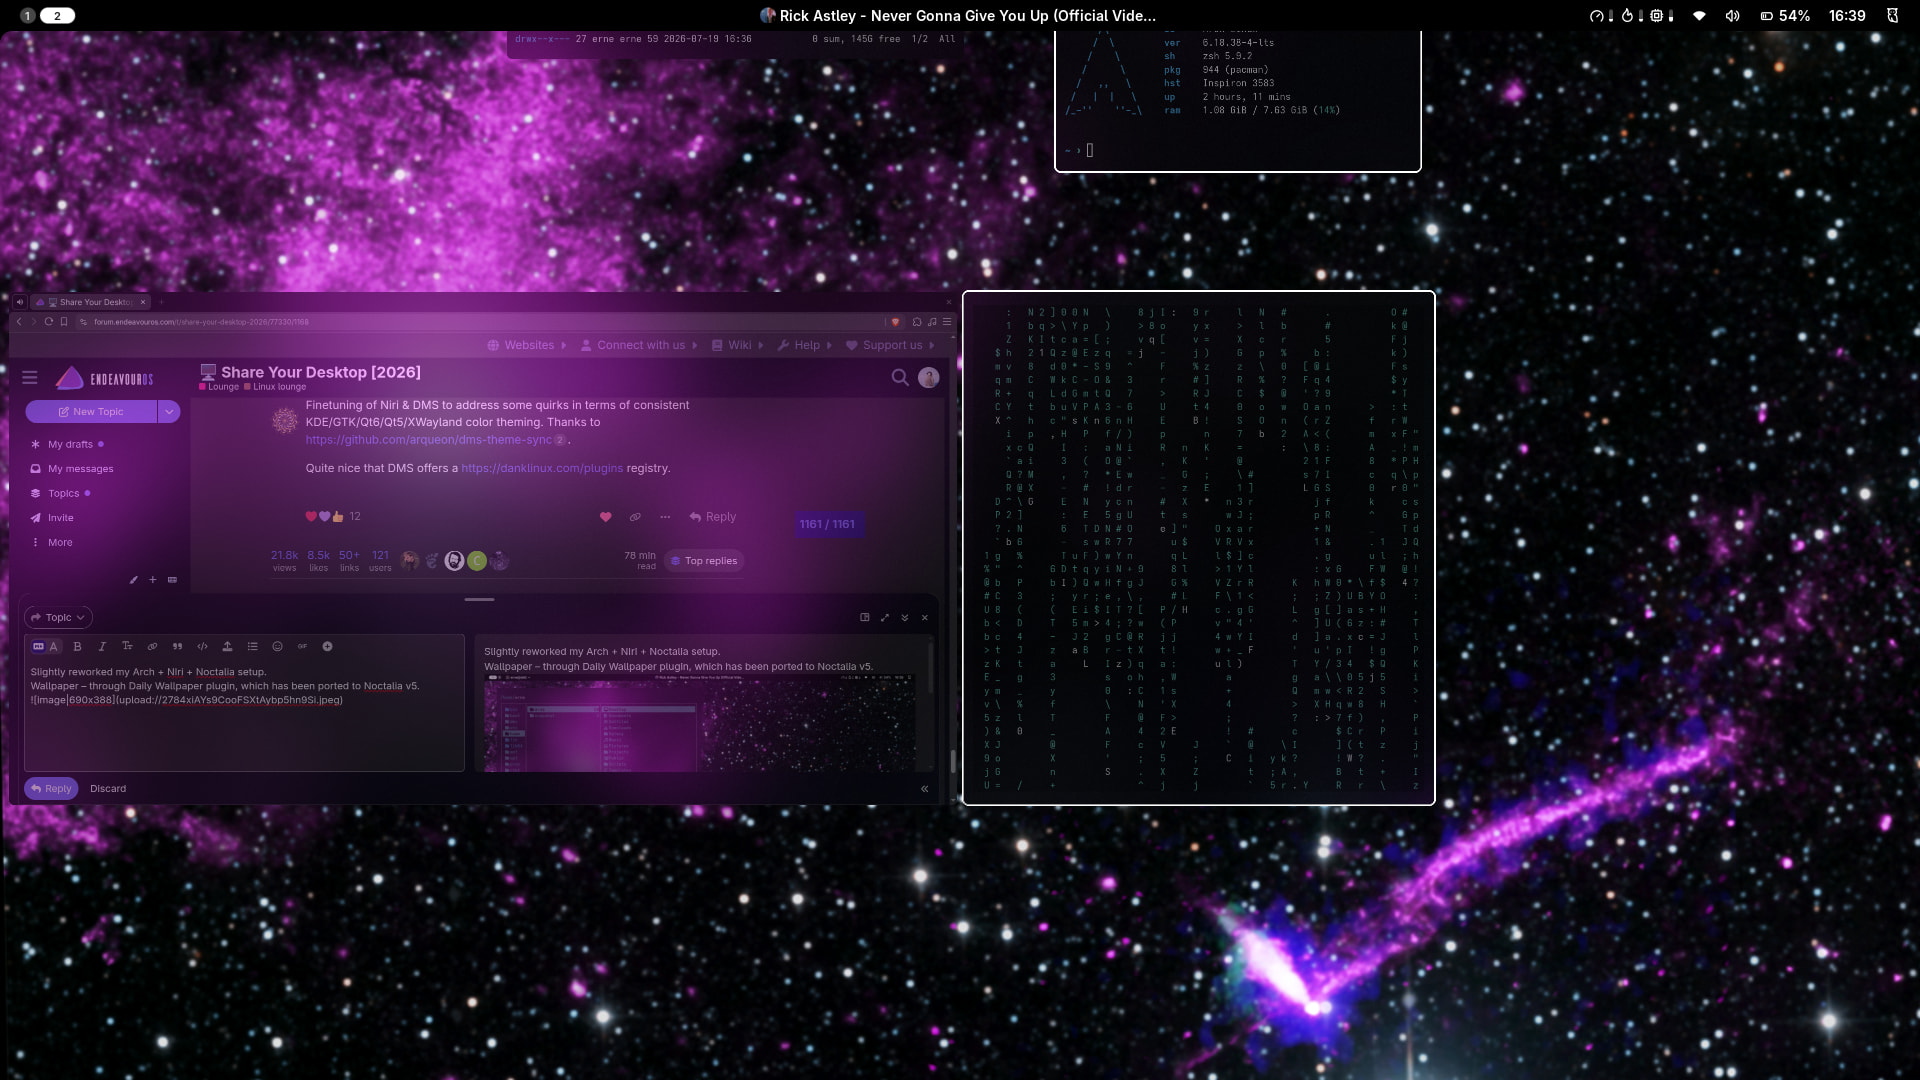The width and height of the screenshot is (1920, 1080).
Task: Hide the composer preview with double chevron
Action: point(924,789)
